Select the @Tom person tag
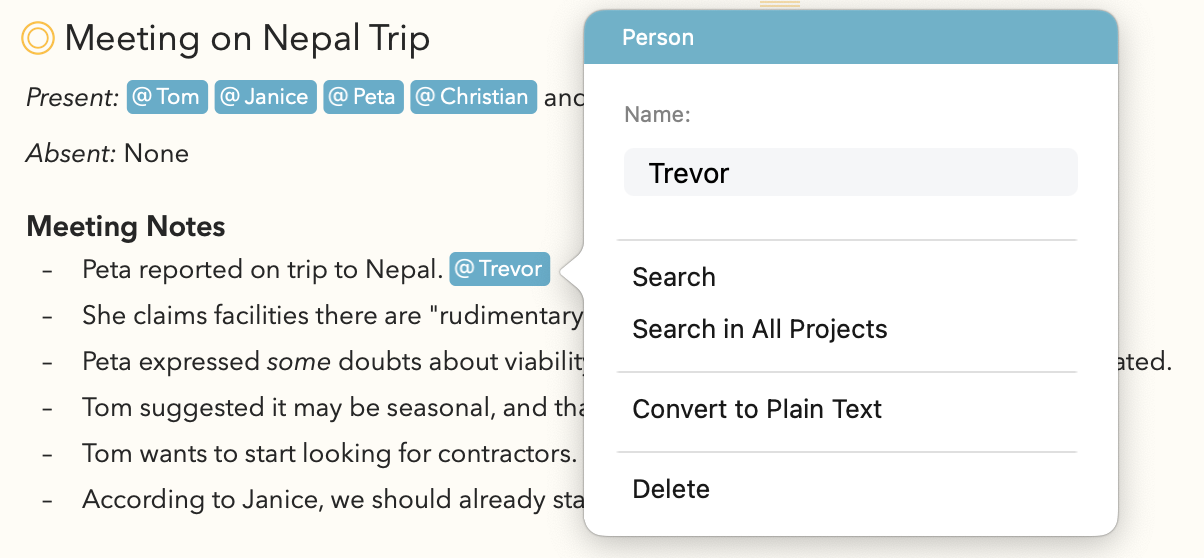 167,97
